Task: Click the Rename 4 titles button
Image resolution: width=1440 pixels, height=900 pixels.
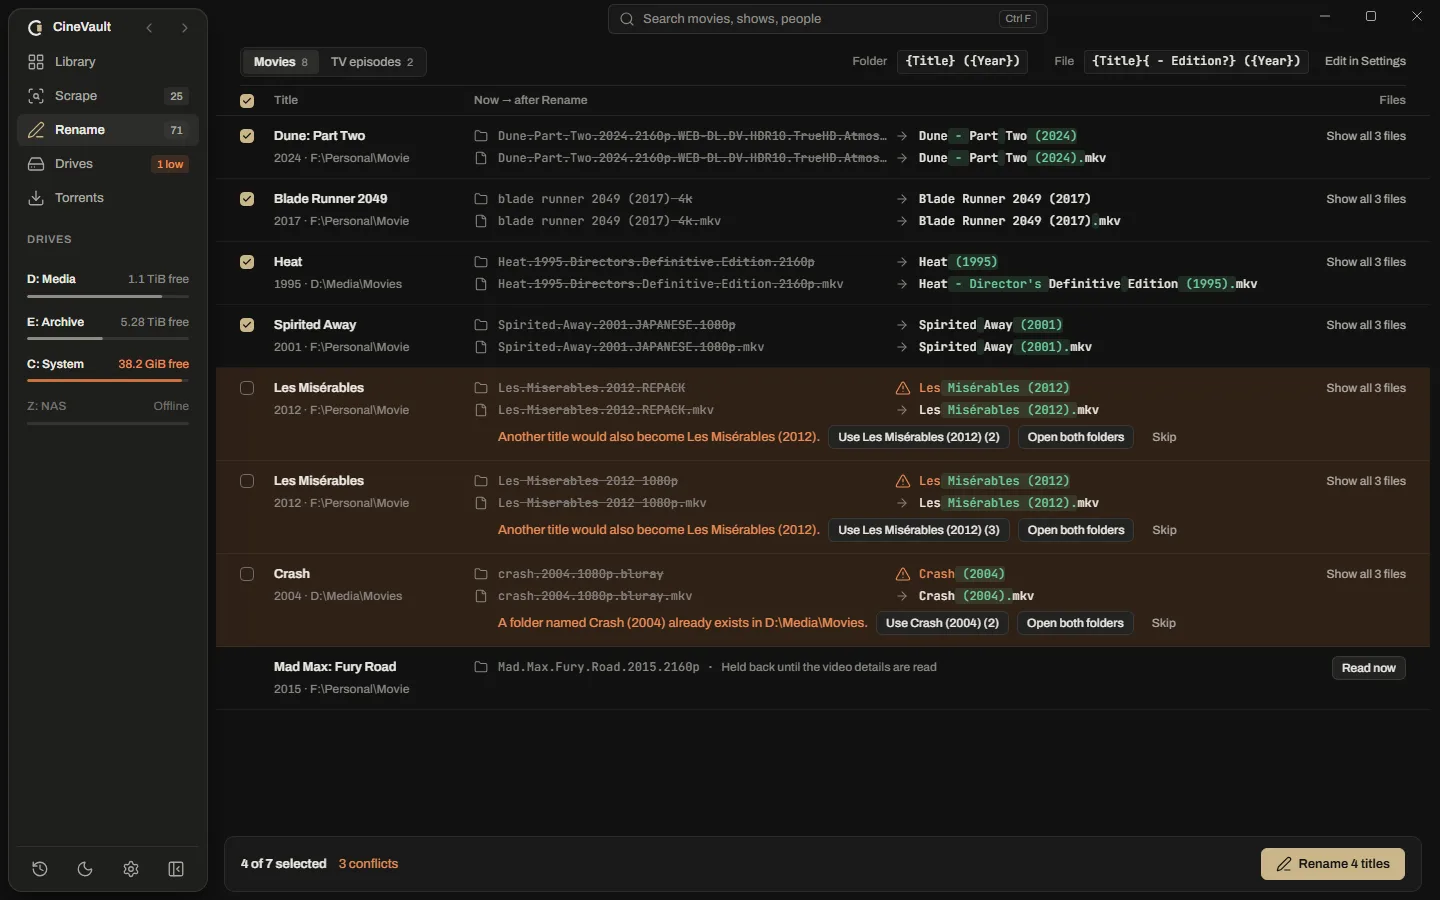Action: [1333, 864]
